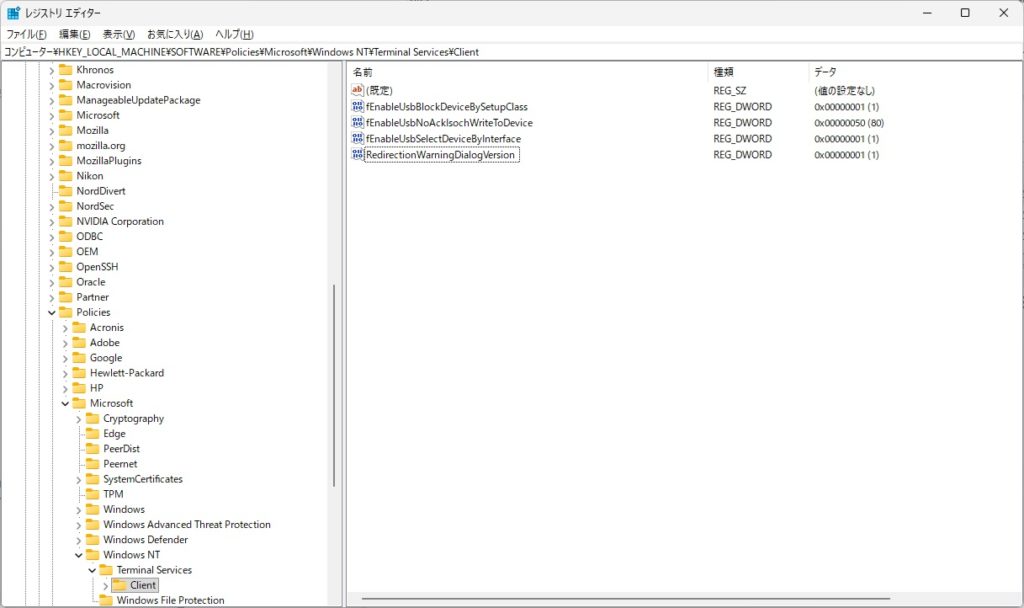Expand the Google policies key
This screenshot has height=608, width=1024.
(x=66, y=358)
